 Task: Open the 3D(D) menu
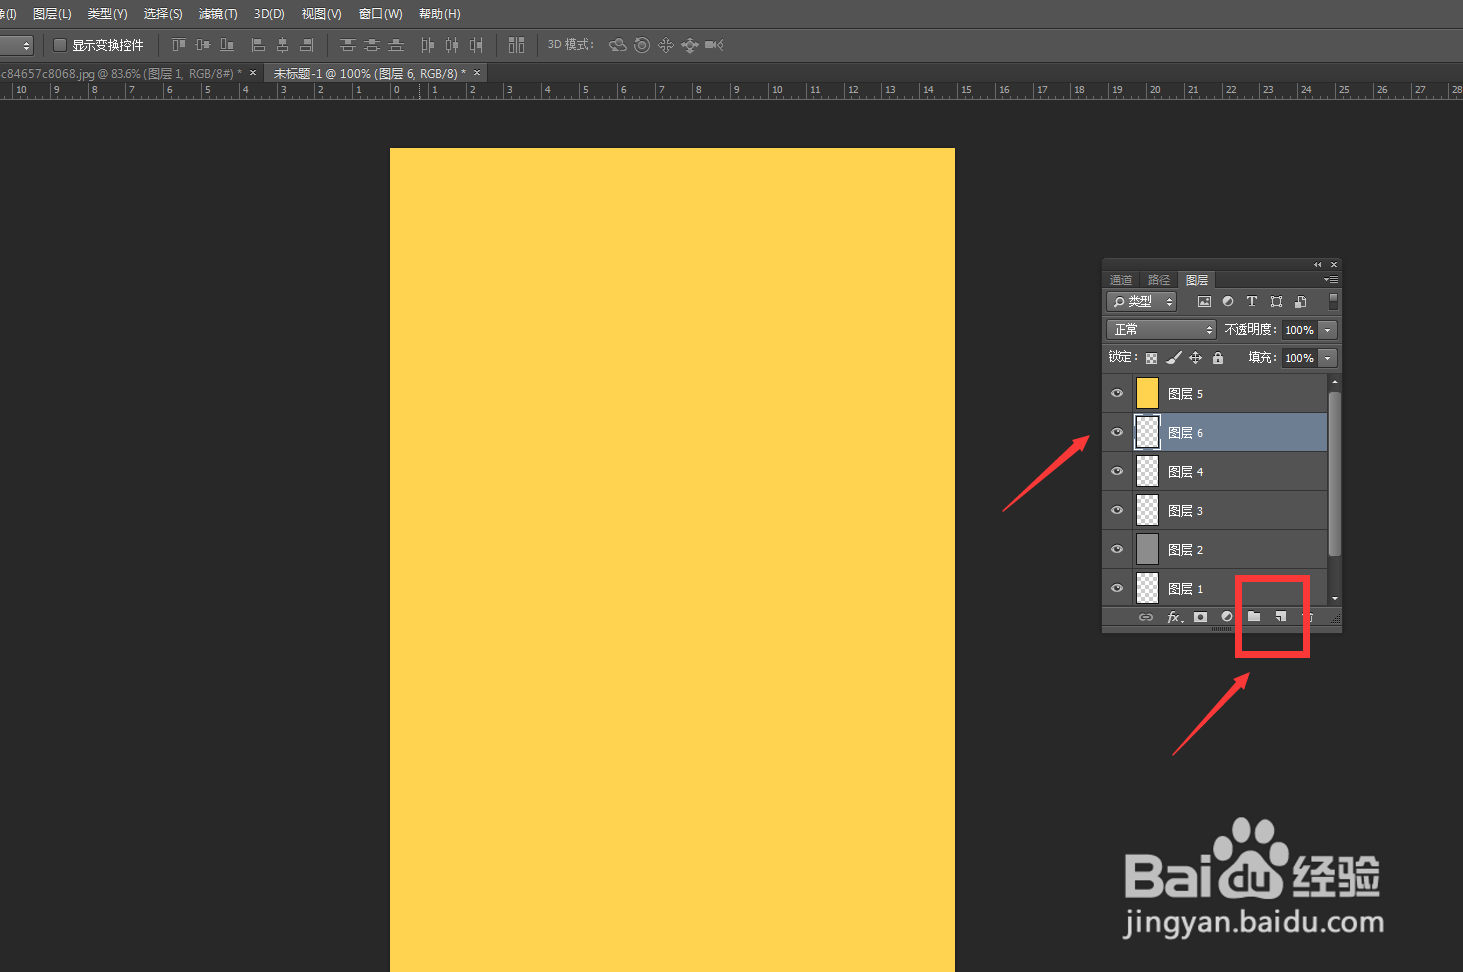point(269,14)
